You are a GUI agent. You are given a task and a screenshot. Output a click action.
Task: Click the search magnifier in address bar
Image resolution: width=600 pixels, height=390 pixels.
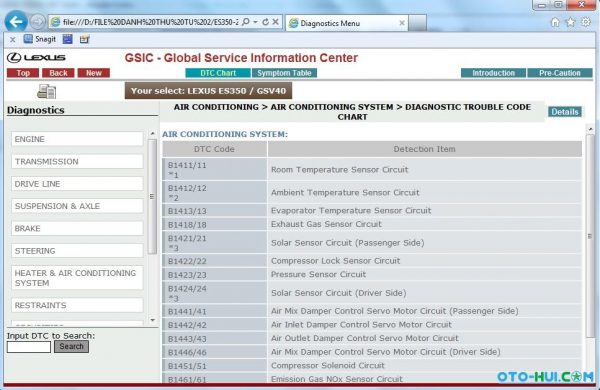(x=246, y=22)
